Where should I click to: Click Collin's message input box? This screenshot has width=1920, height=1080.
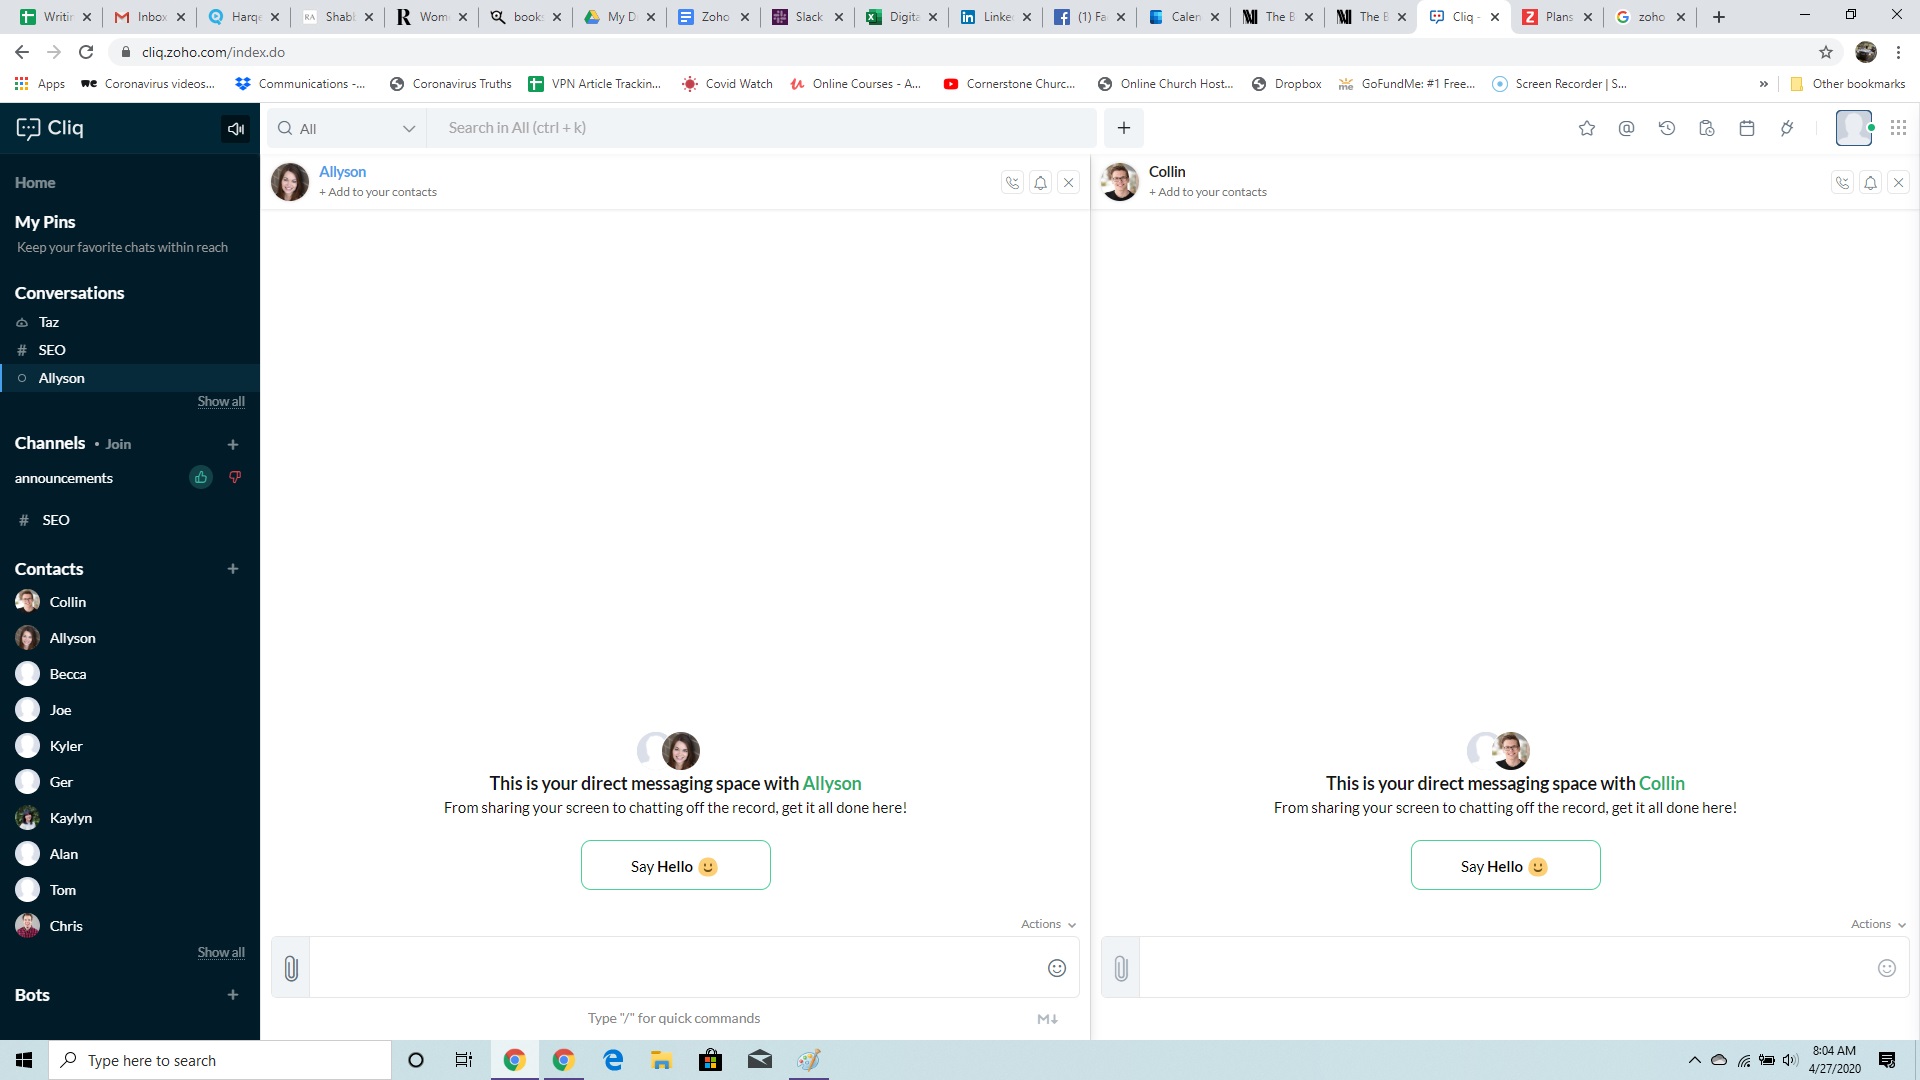1506,968
